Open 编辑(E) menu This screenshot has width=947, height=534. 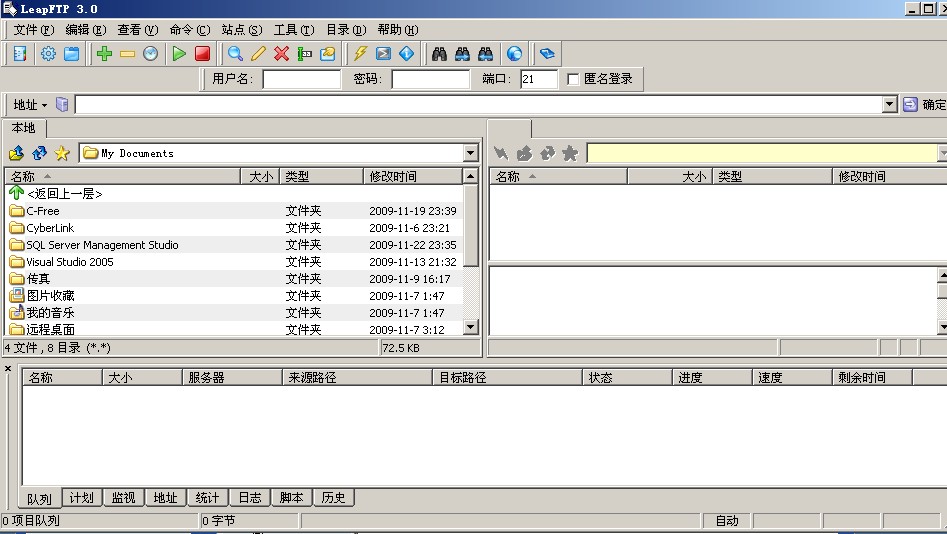[x=86, y=30]
